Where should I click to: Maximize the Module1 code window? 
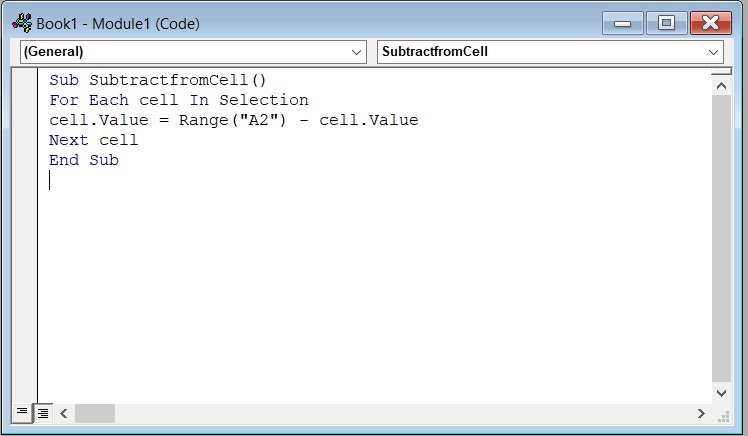[x=666, y=23]
